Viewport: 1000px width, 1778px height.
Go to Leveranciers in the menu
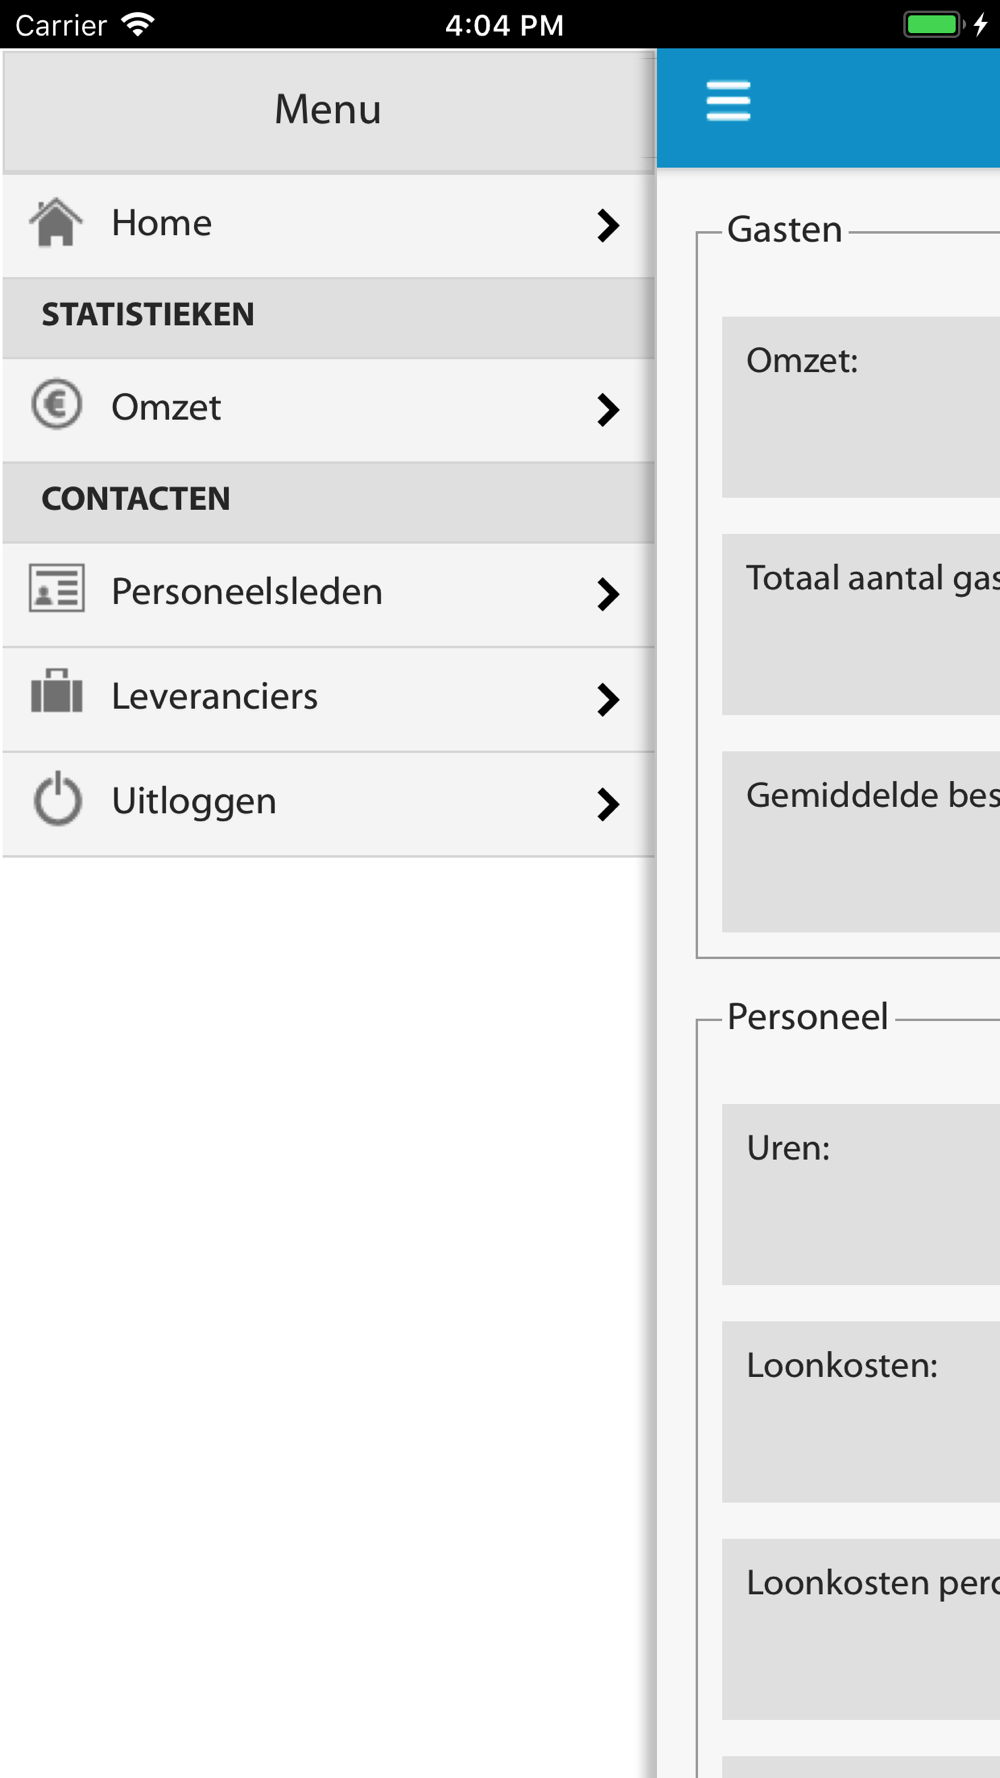click(x=214, y=697)
